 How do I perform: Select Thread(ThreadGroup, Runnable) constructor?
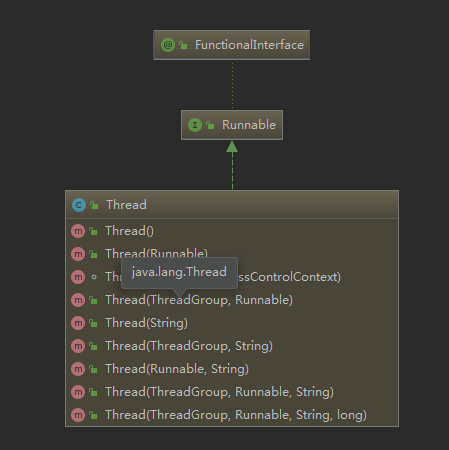[232, 300]
